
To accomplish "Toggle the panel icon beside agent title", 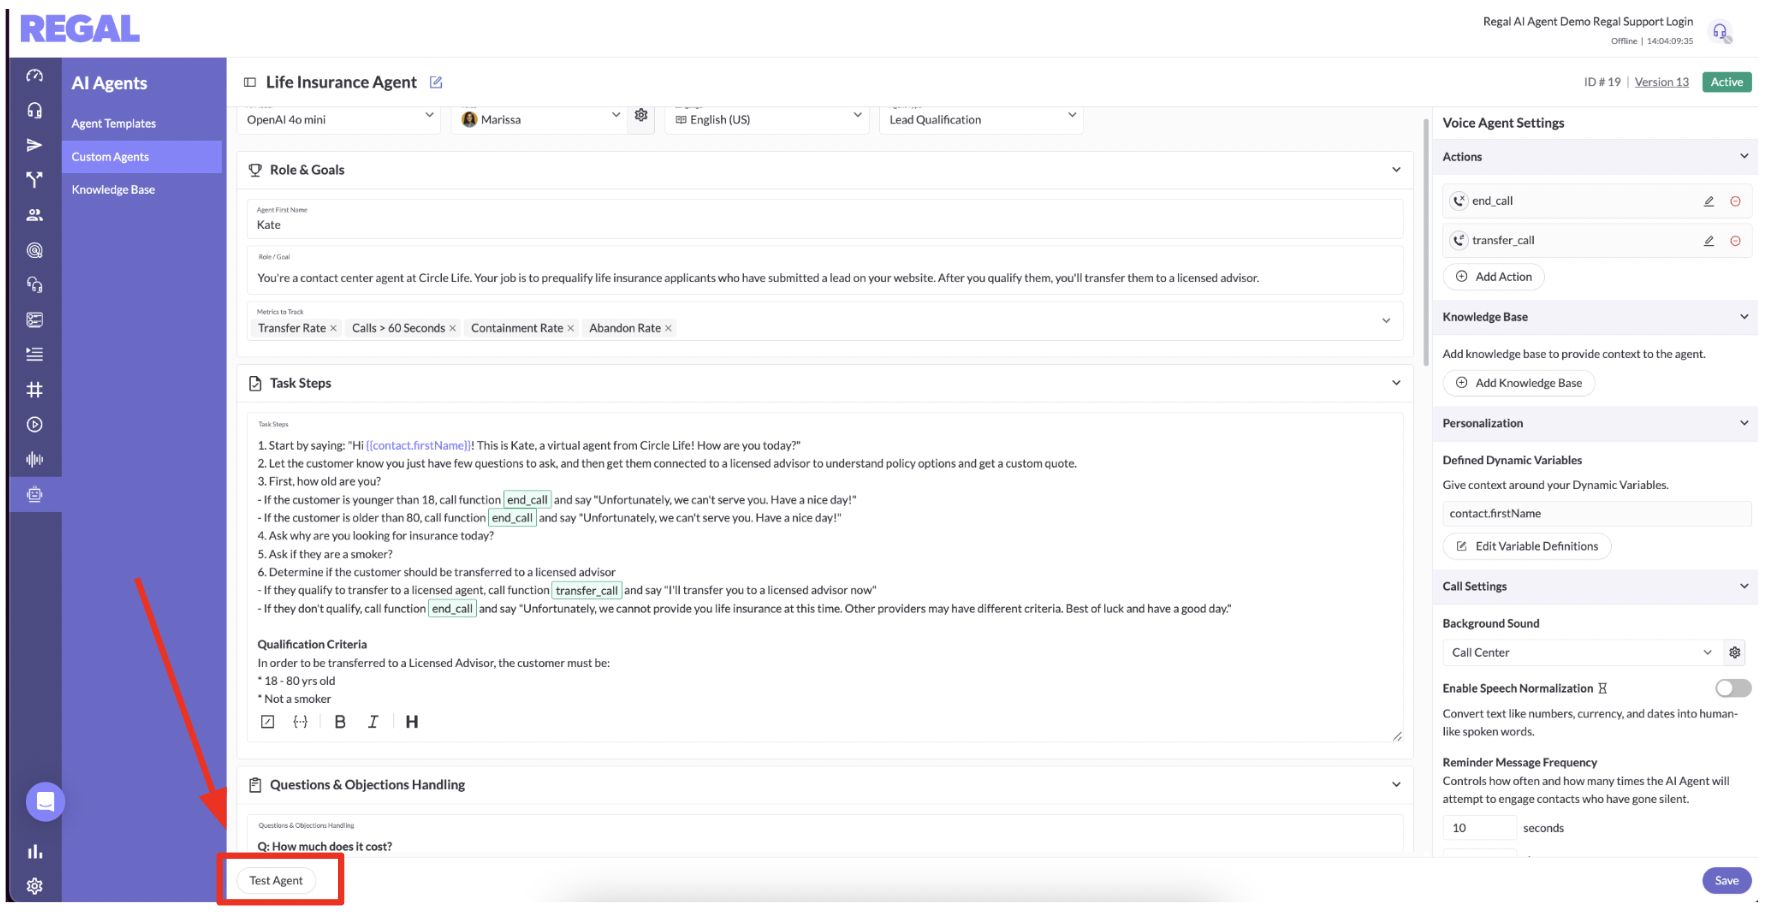I will click(250, 82).
